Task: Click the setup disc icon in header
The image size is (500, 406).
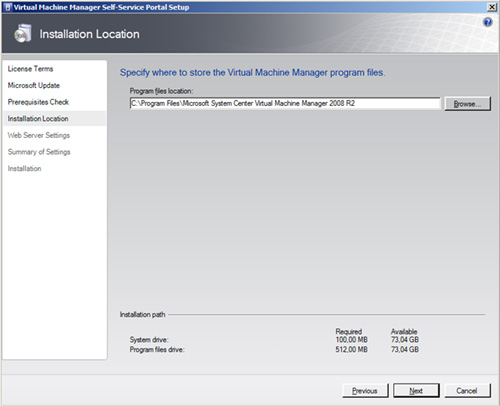Action: pos(23,33)
